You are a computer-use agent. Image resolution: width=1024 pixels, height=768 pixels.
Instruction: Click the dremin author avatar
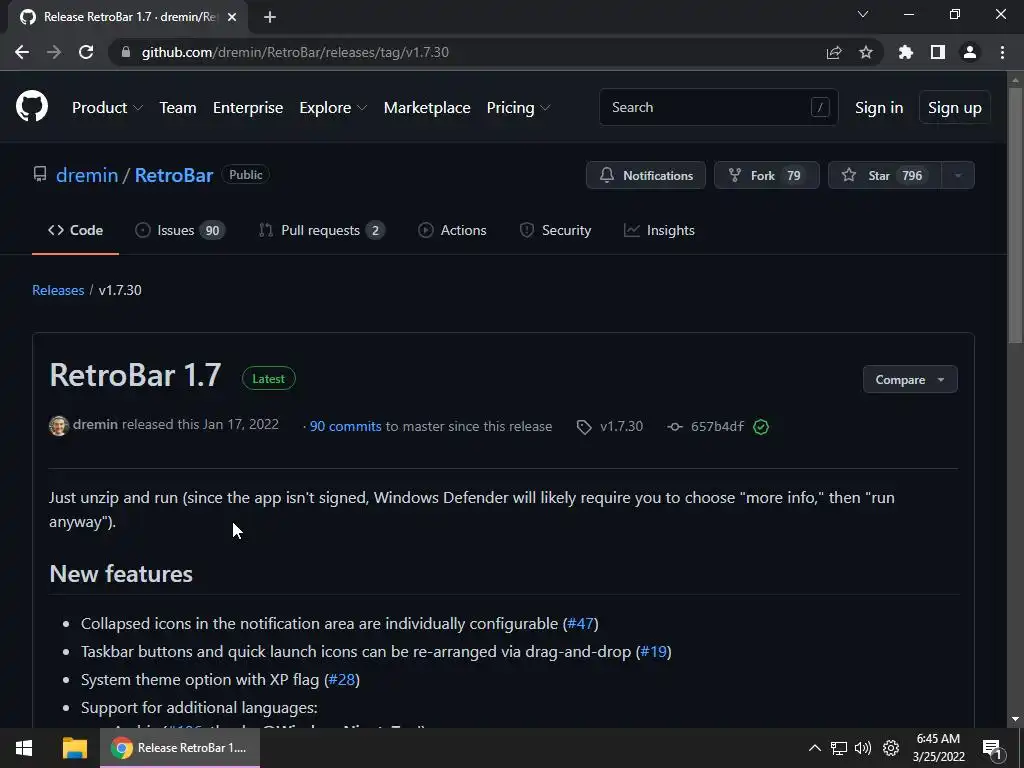point(59,426)
